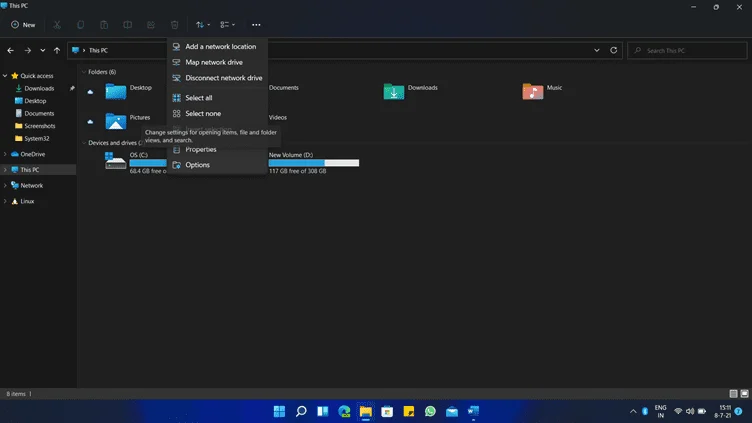Click the Refresh button beside address bar

(613, 50)
